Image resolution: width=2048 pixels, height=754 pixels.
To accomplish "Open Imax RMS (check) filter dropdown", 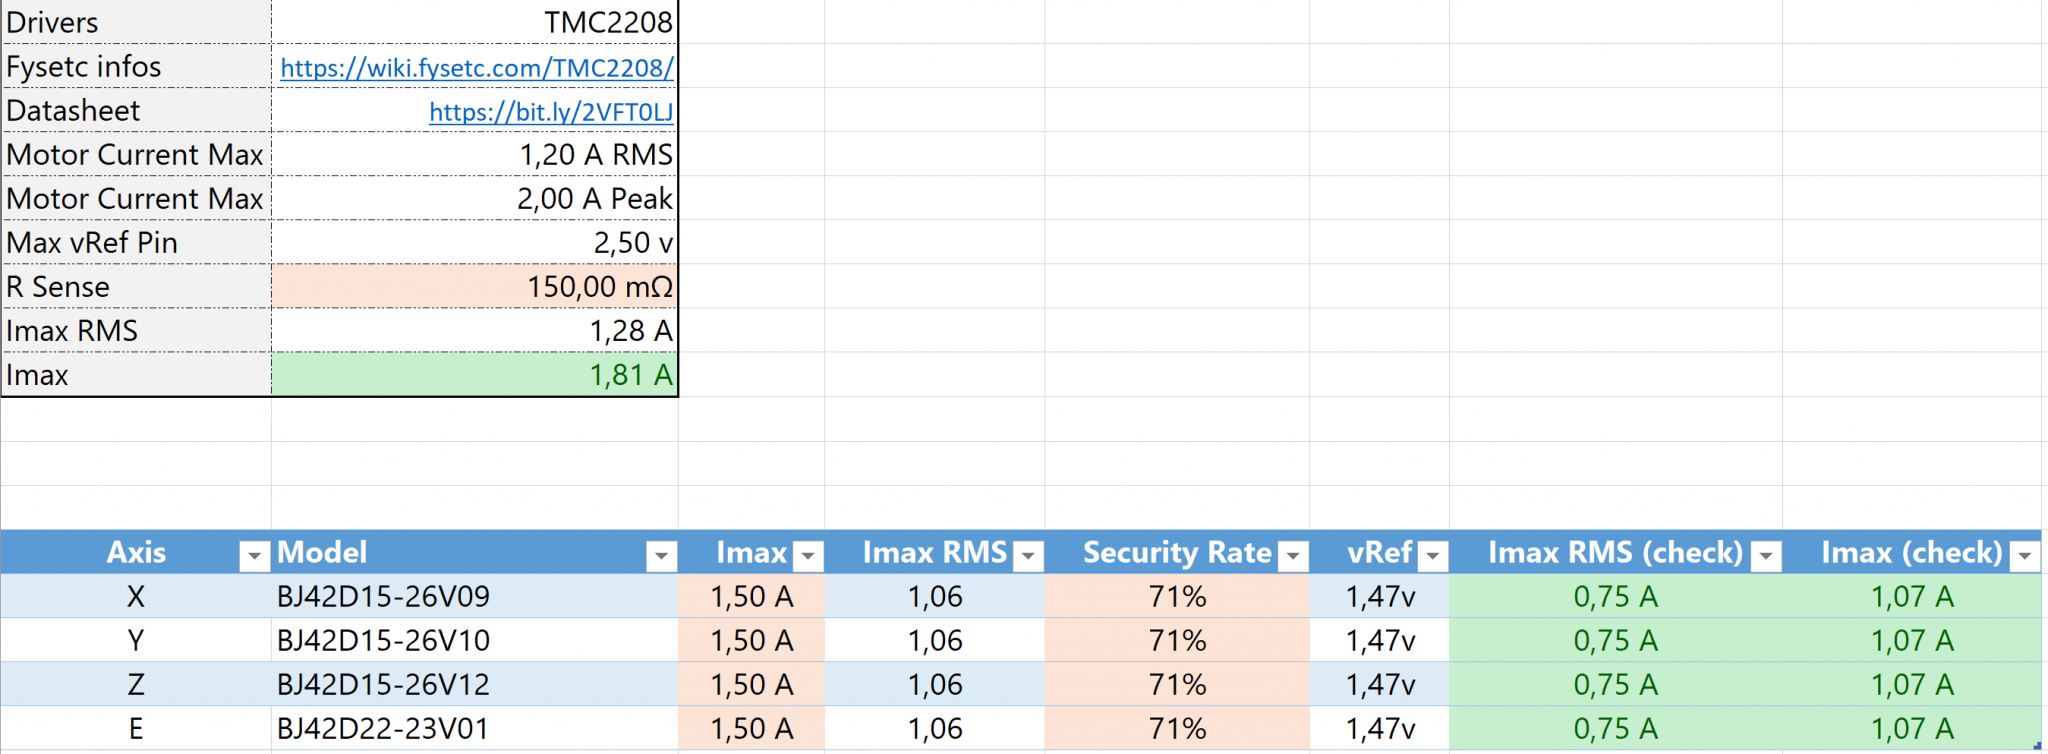I will 1766,555.
